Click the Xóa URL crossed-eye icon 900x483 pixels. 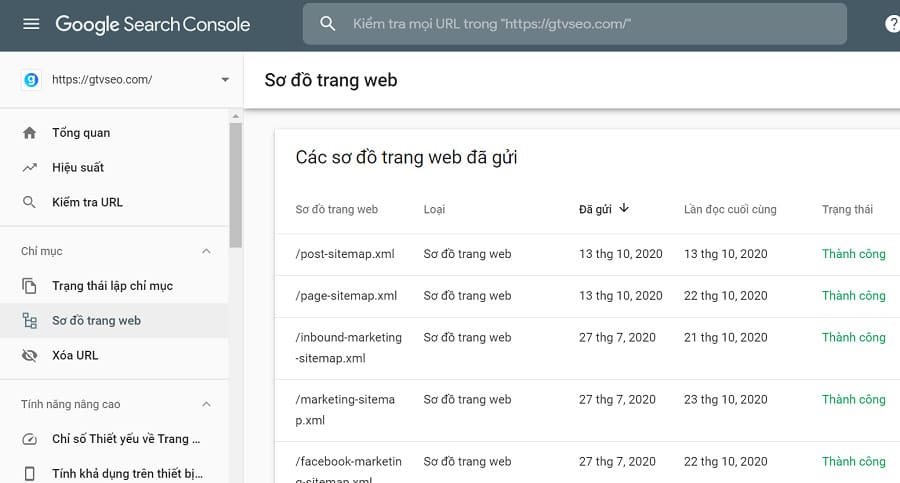(x=29, y=356)
